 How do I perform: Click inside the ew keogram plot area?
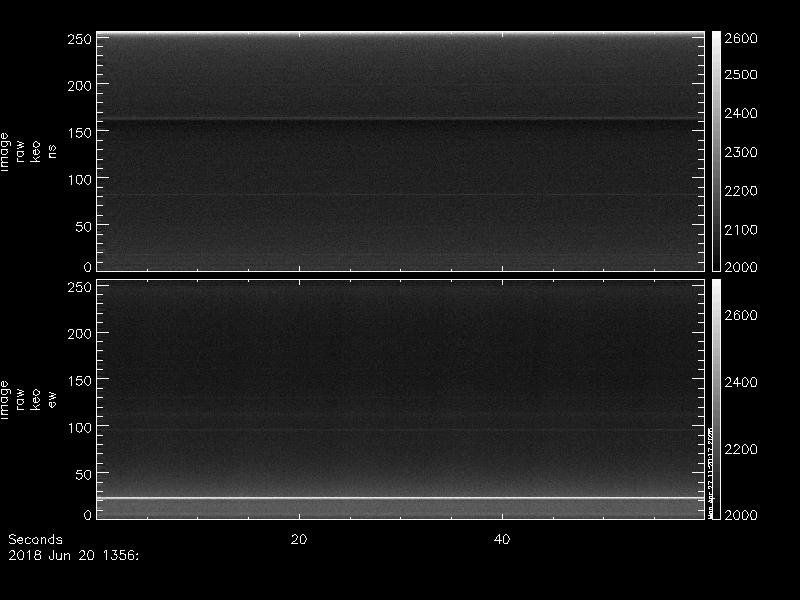[x=401, y=399]
